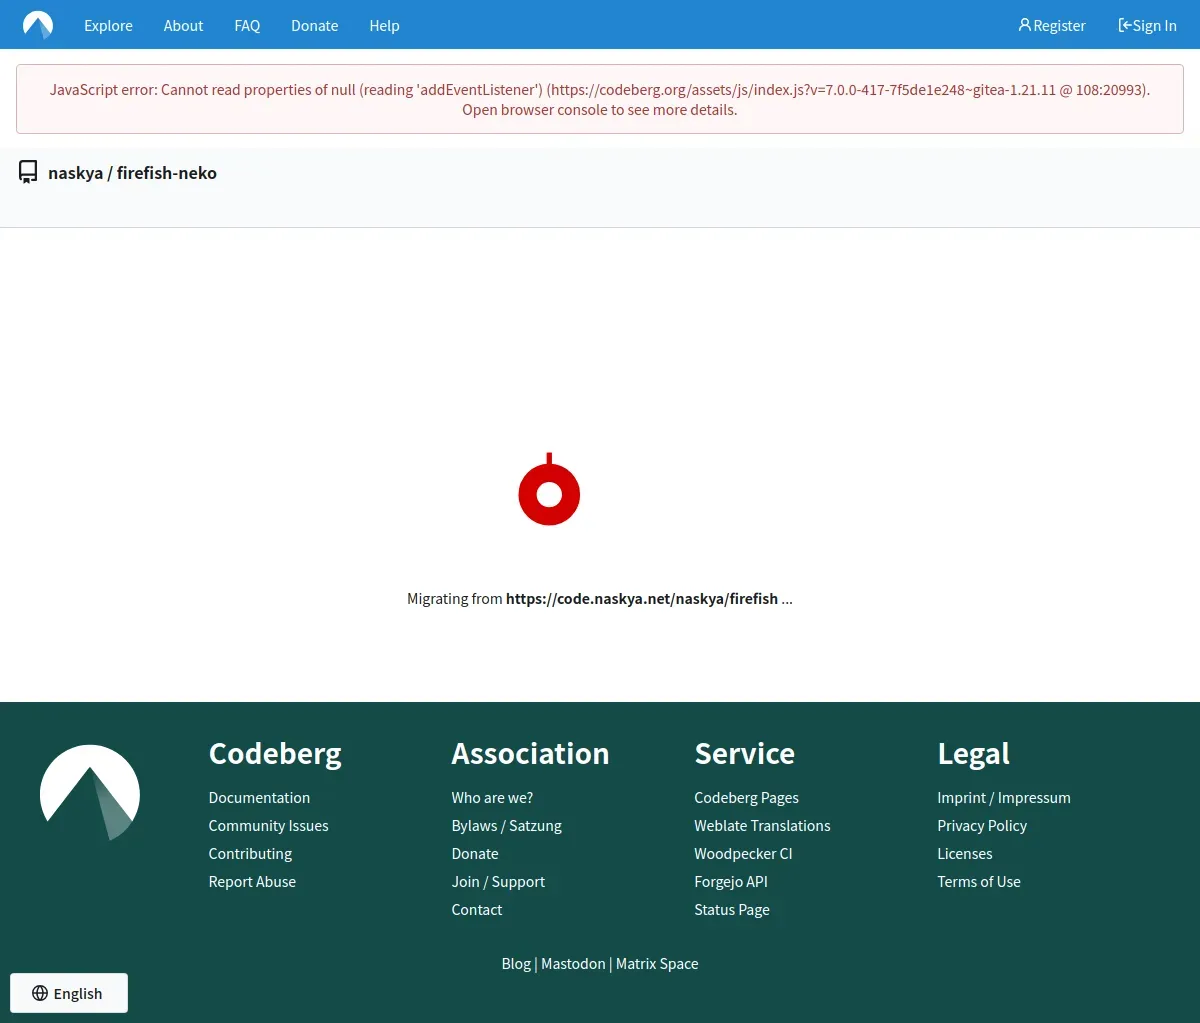
Task: Open the Forgejo API link
Action: pos(731,882)
